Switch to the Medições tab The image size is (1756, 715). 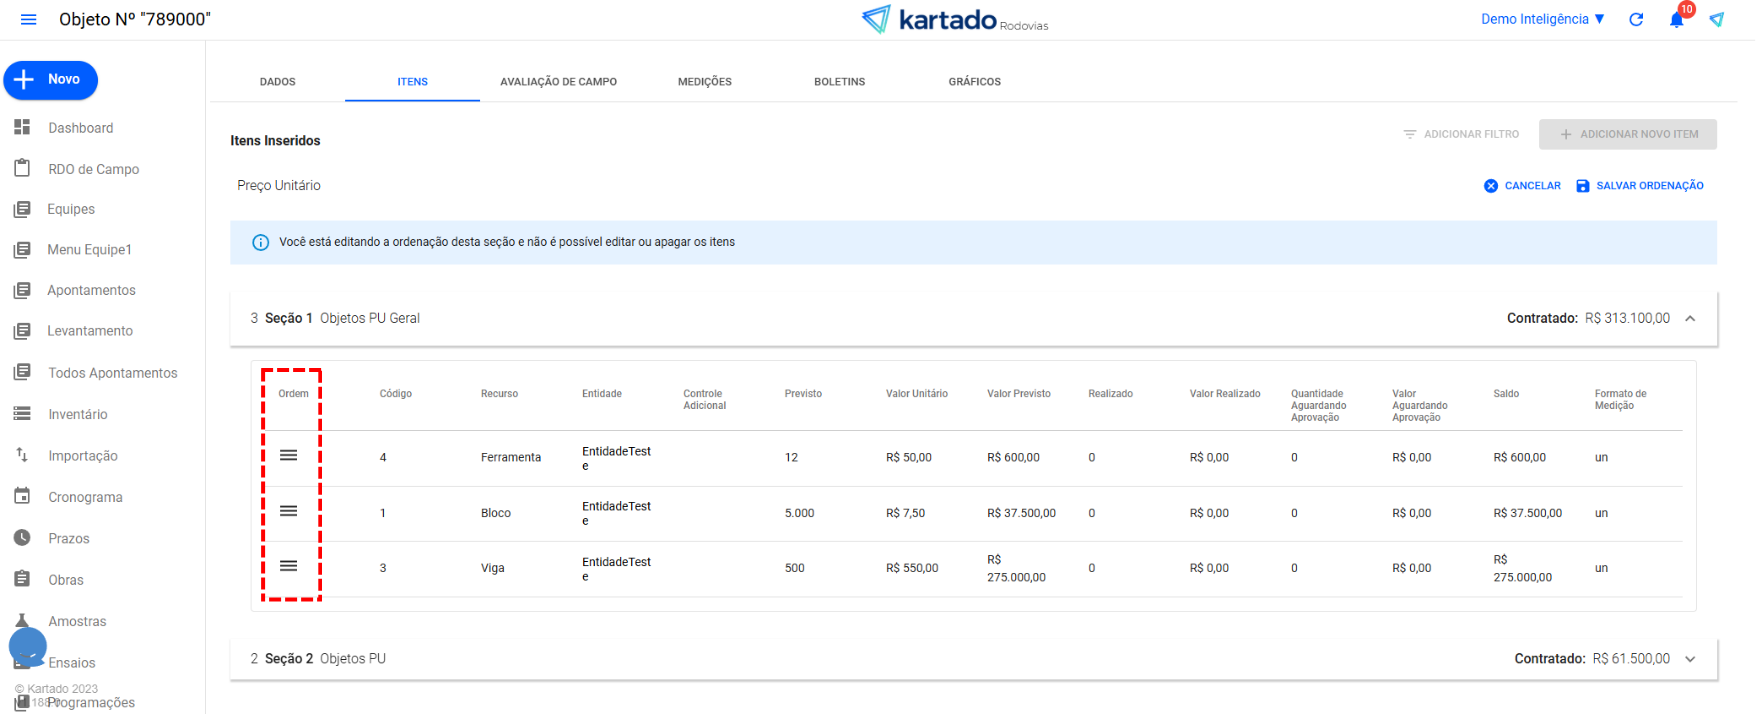[x=705, y=82]
